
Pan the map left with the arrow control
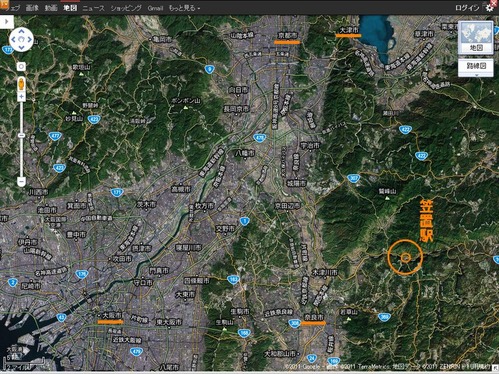tap(13, 40)
